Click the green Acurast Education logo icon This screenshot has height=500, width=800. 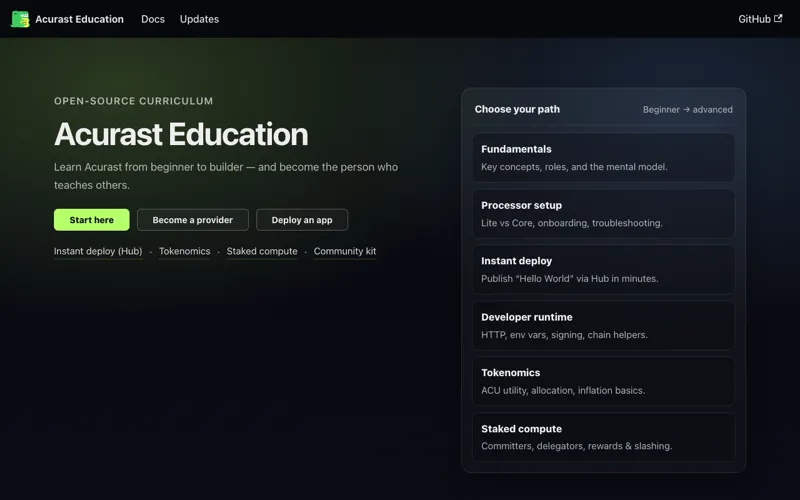[20, 19]
